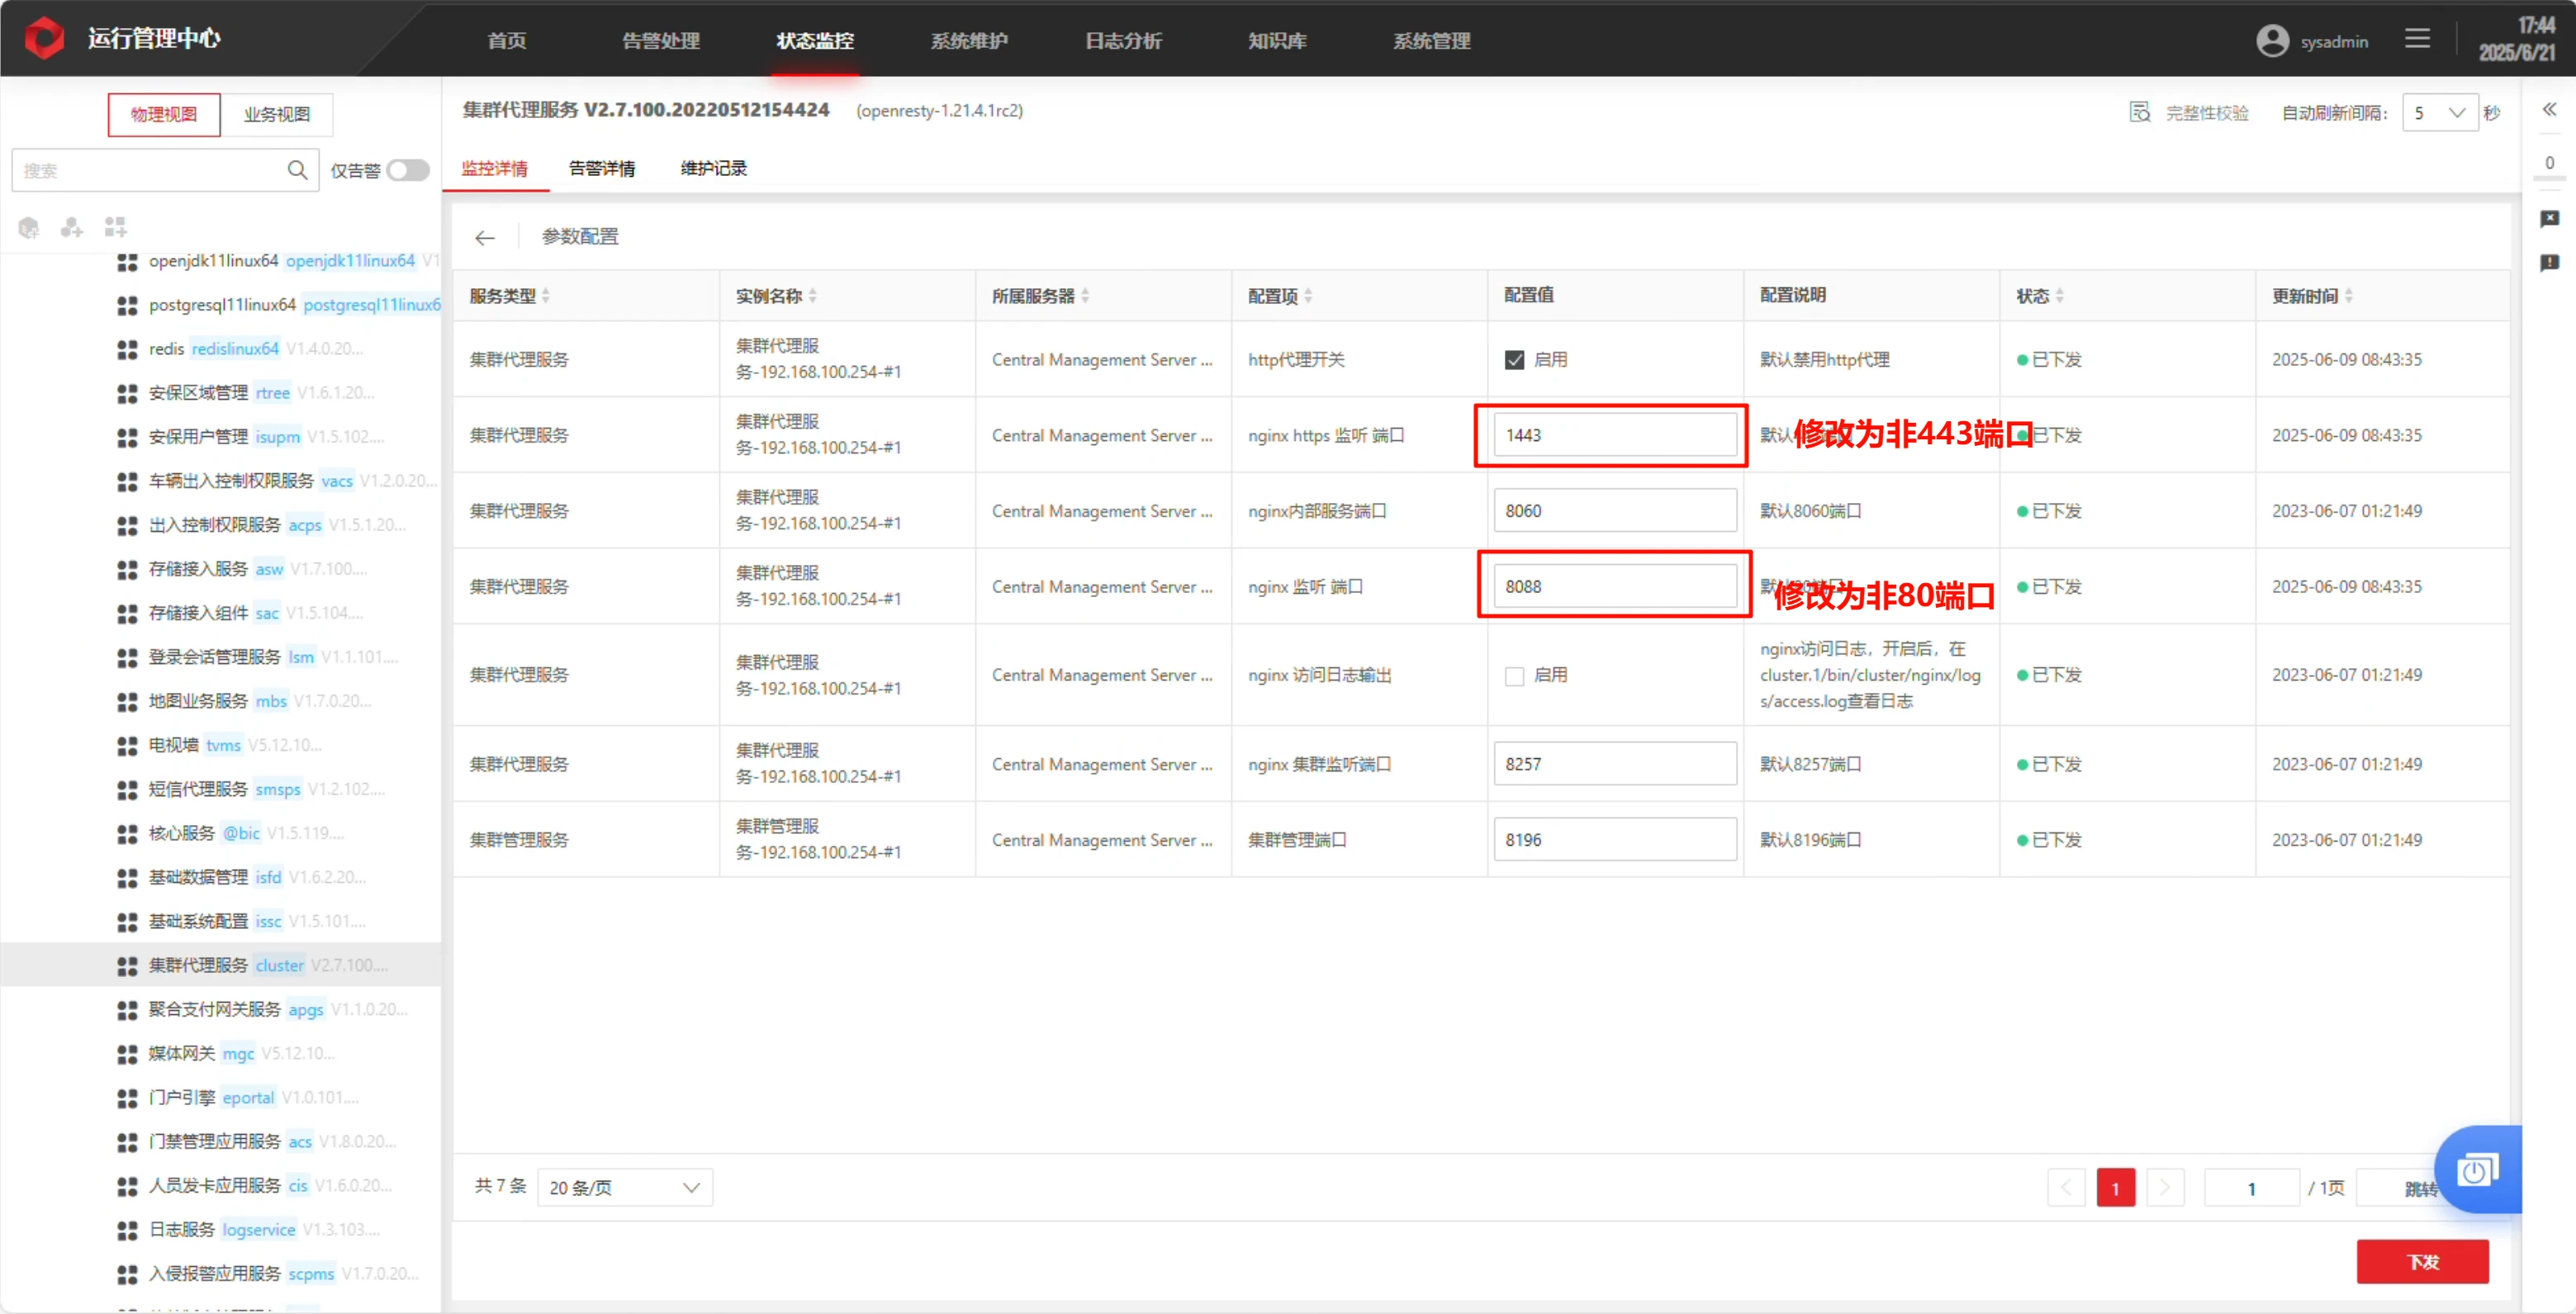Edit nginx https 监听端口 value 1443

pyautogui.click(x=1614, y=435)
